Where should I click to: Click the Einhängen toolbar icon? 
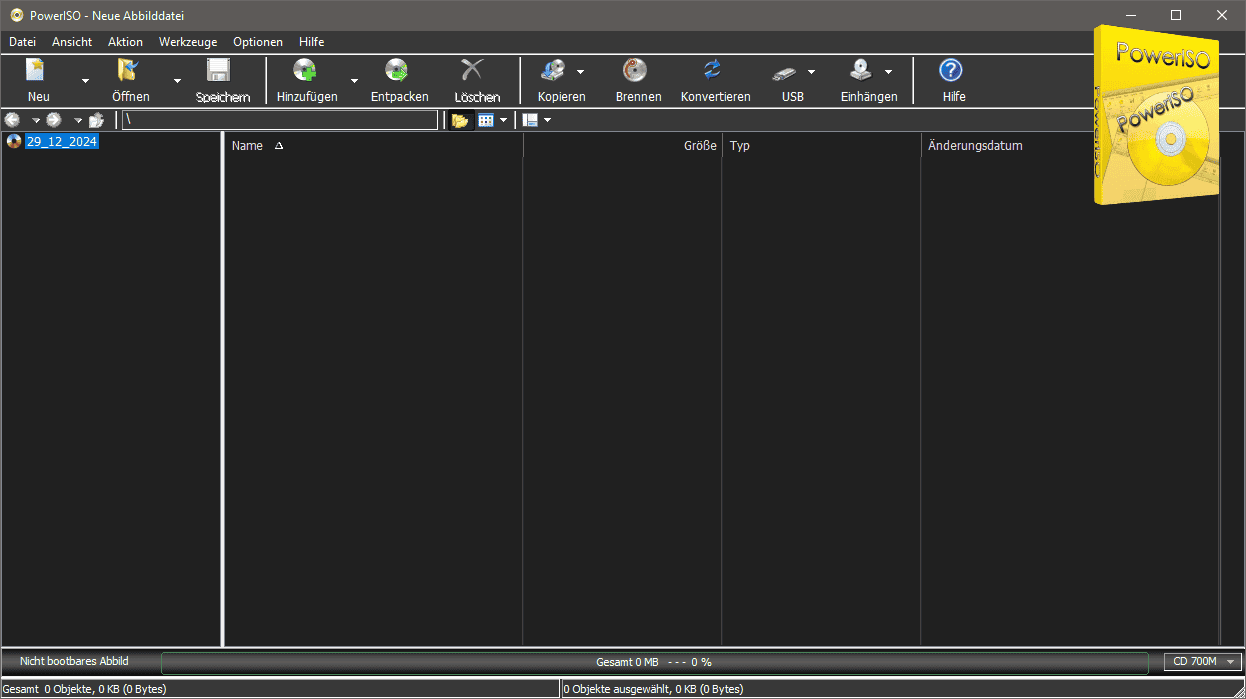[861, 70]
